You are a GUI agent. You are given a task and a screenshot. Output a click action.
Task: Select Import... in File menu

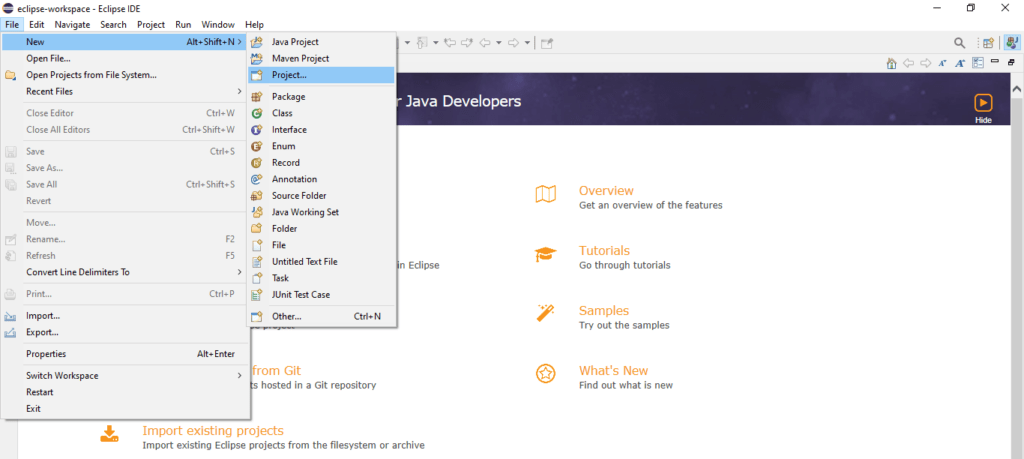point(125,316)
